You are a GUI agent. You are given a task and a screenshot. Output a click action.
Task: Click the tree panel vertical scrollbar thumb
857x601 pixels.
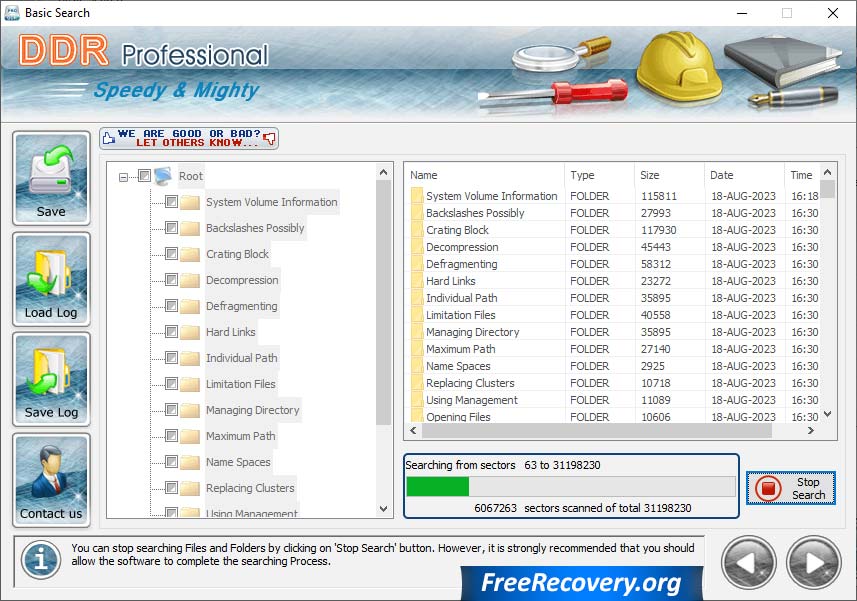[384, 303]
